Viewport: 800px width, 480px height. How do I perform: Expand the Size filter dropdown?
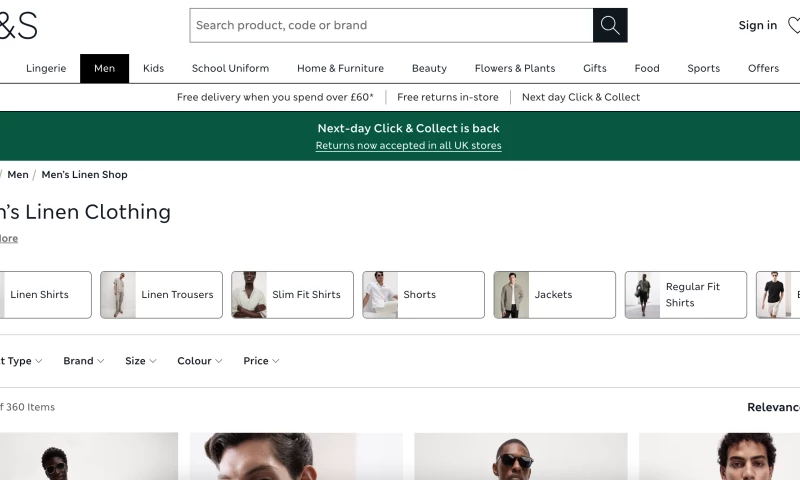tap(141, 361)
